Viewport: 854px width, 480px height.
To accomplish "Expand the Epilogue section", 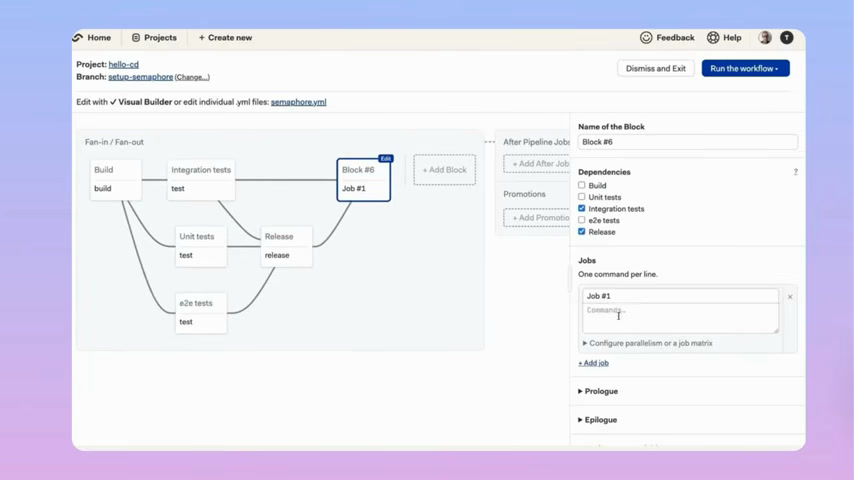I will pyautogui.click(x=597, y=420).
